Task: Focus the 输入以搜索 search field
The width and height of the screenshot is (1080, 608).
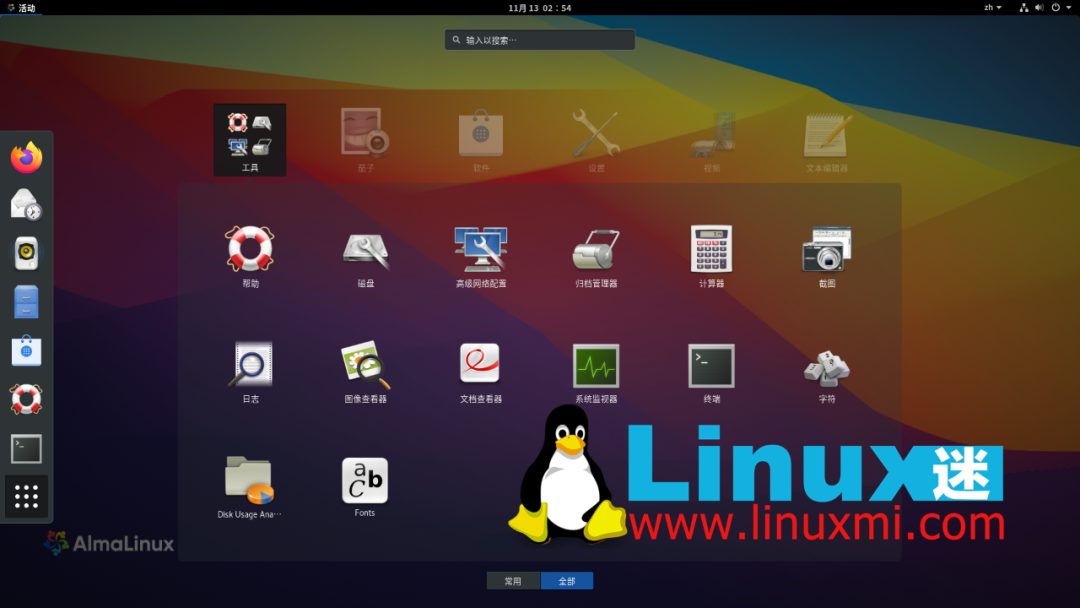Action: [540, 40]
